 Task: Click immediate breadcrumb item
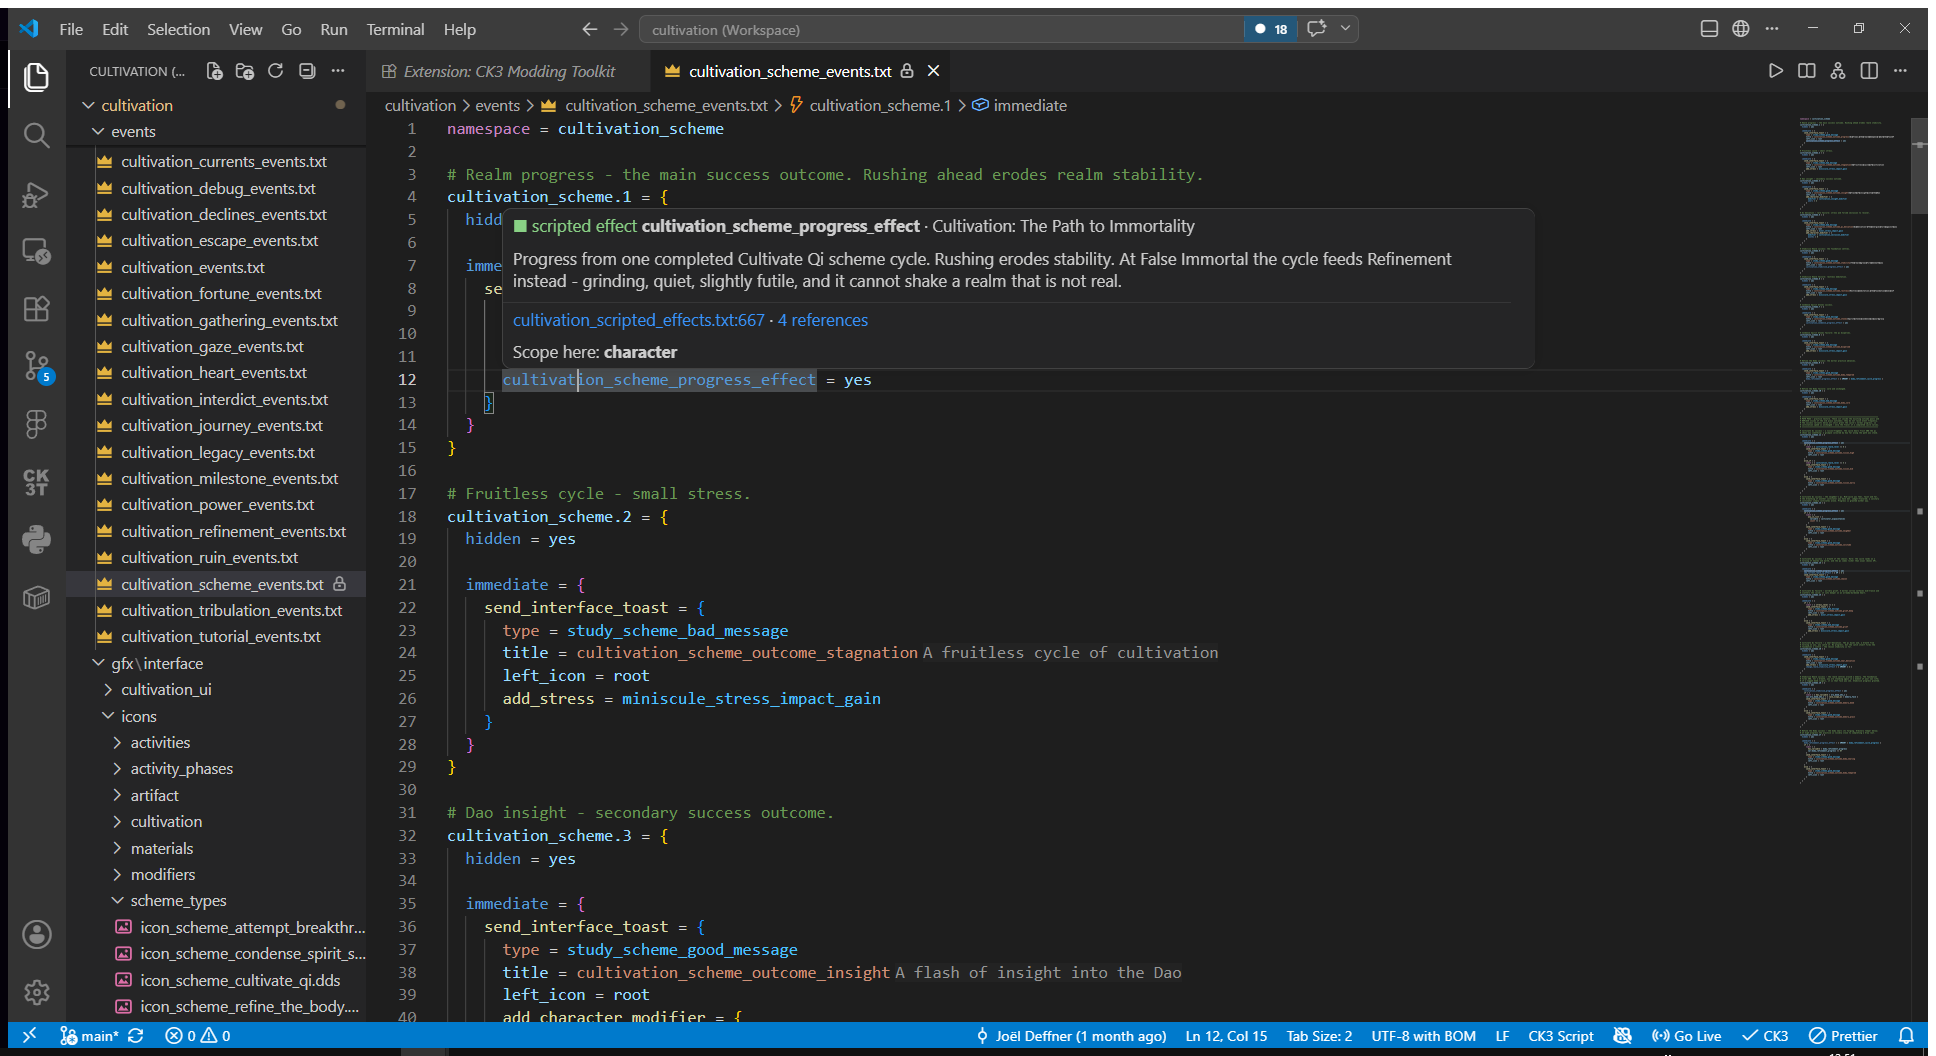[1030, 105]
